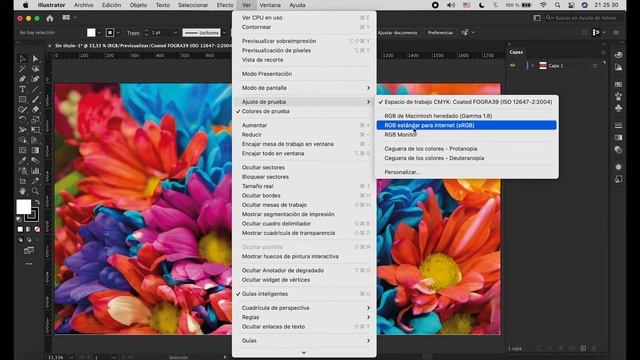Viewport: 640px width, 360px height.
Task: Select the Scale tool
Action: [36, 120]
